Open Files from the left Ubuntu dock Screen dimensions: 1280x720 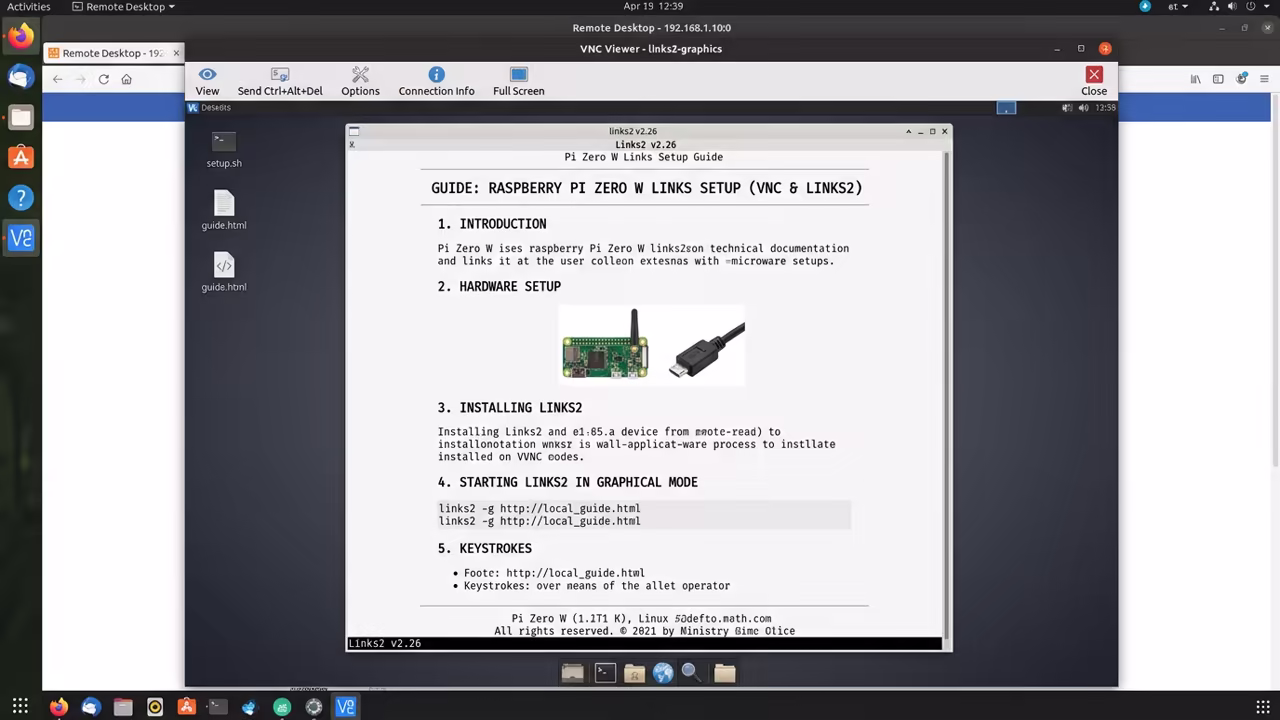[21, 117]
